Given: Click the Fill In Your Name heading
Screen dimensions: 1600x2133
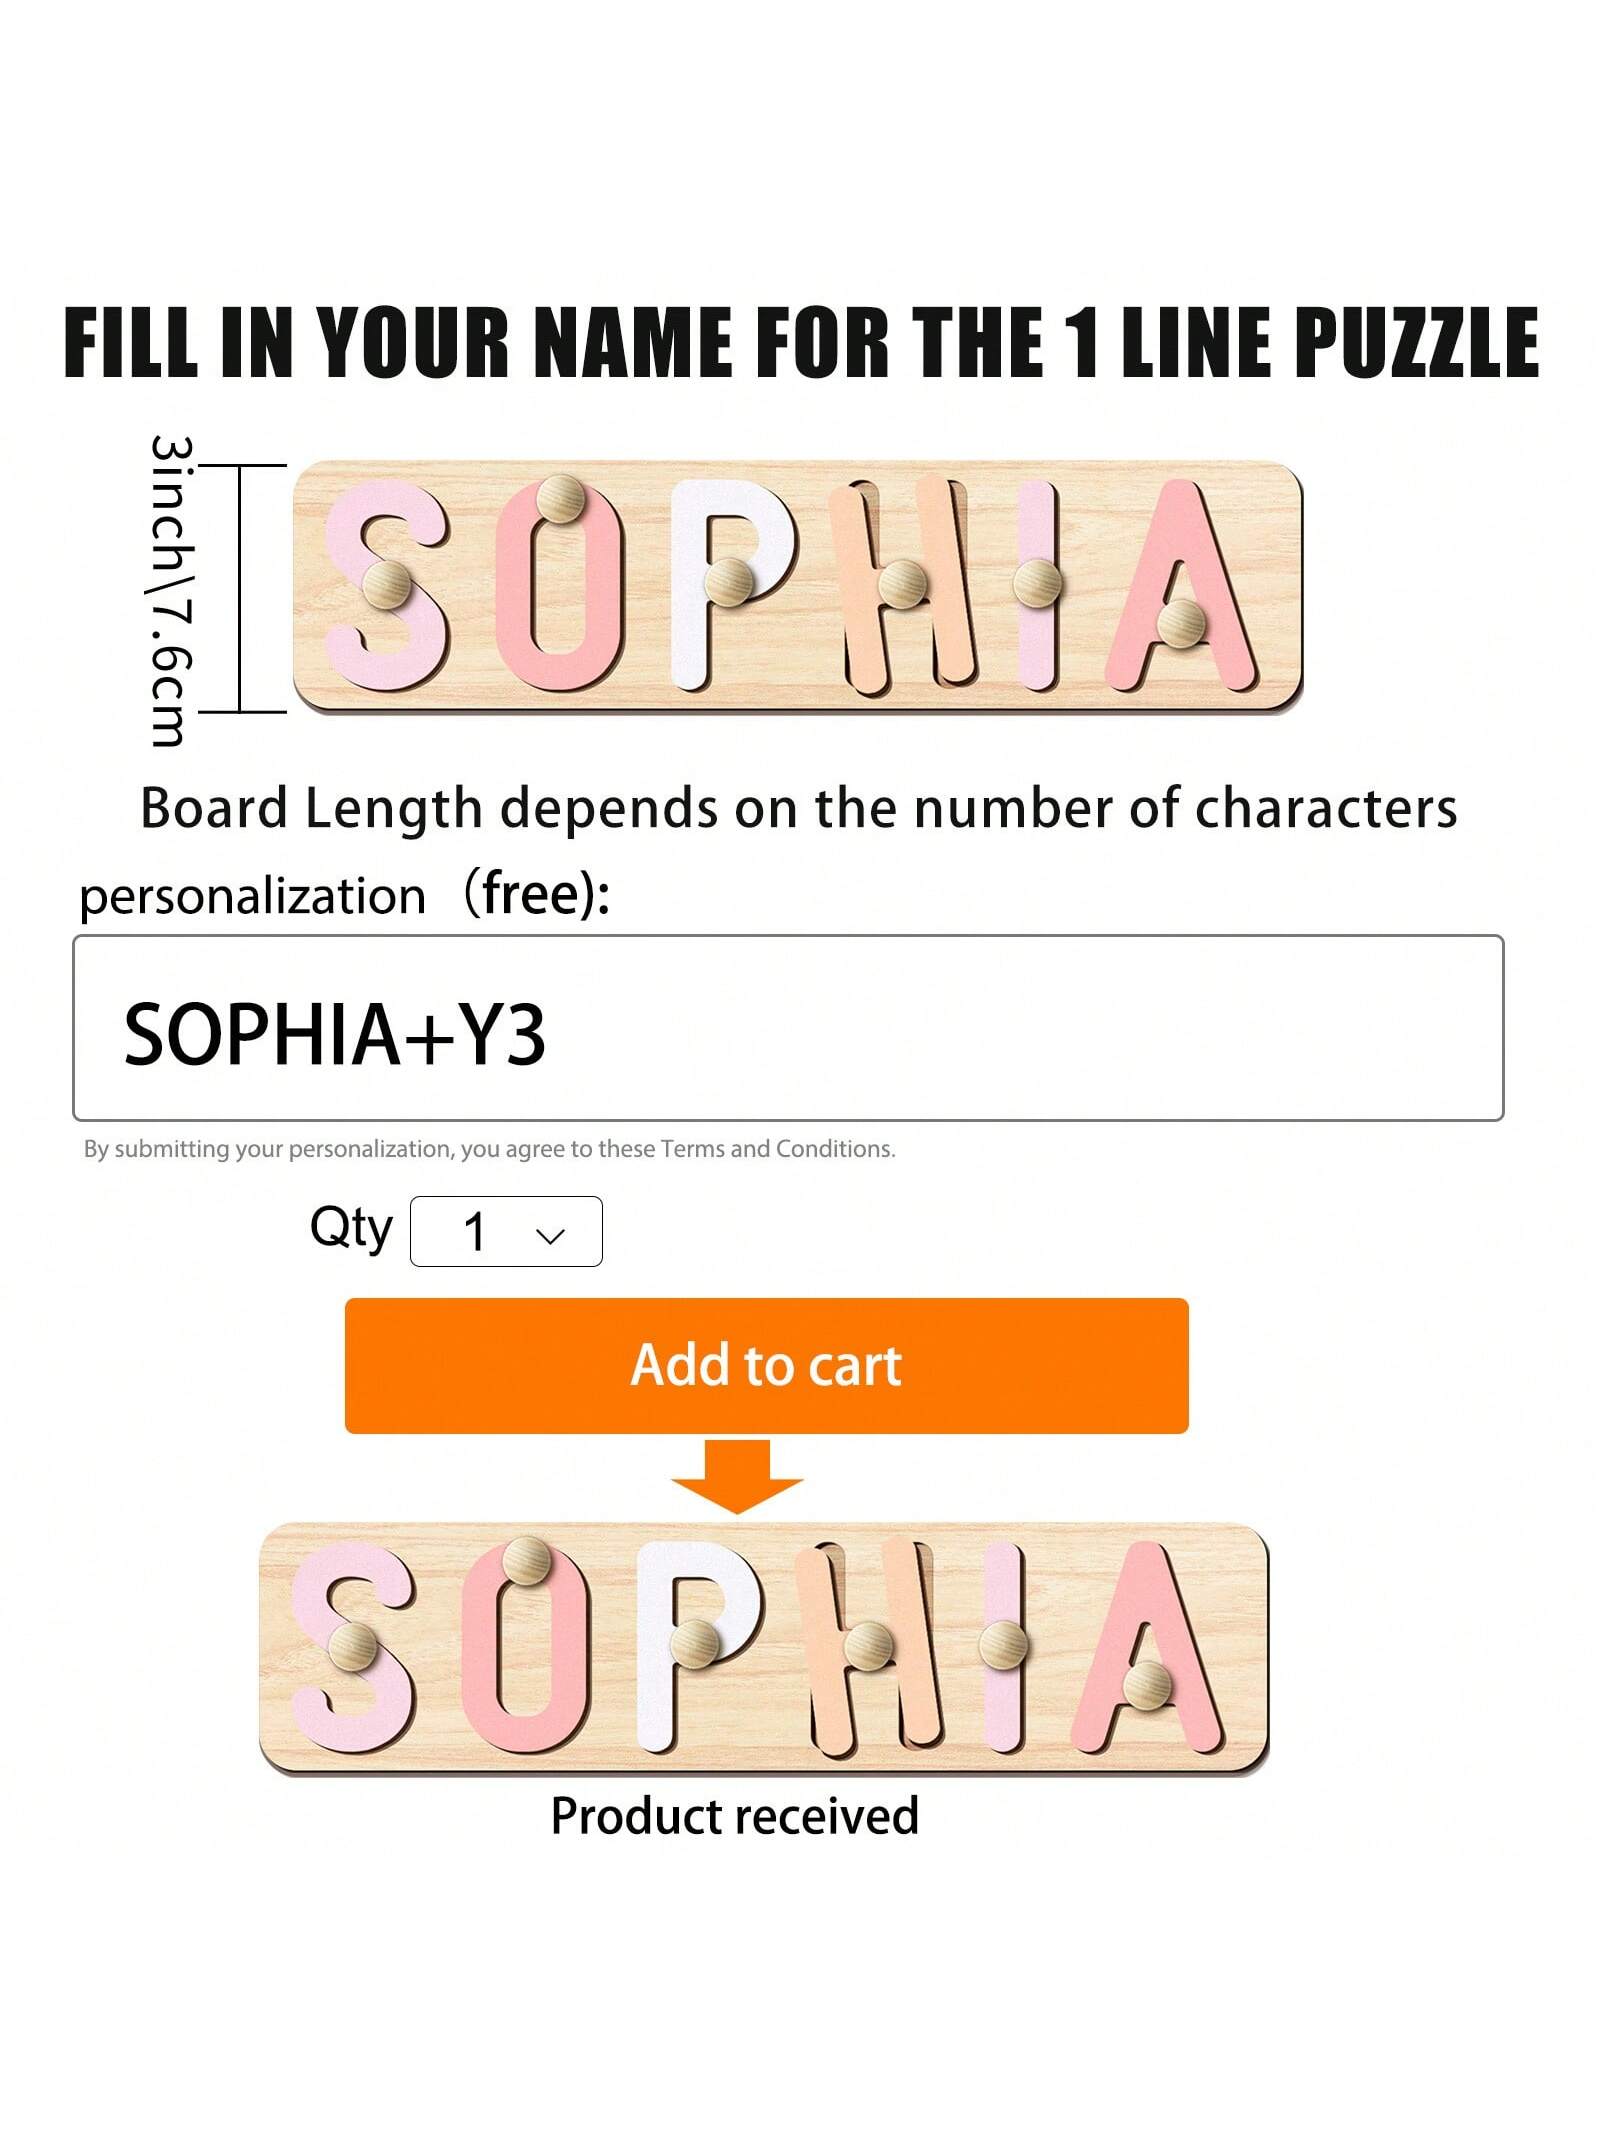Looking at the screenshot, I should point(801,341).
